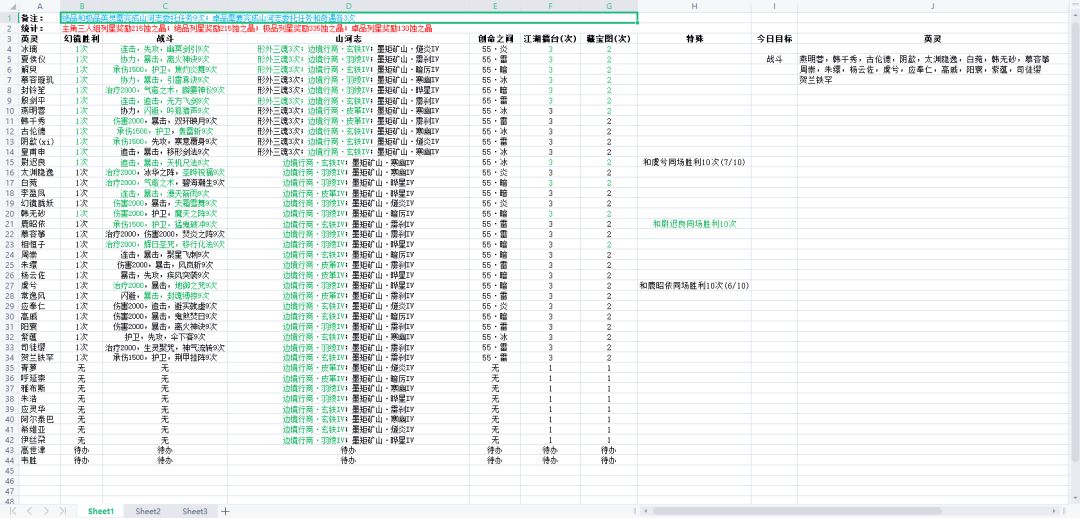1080x518 pixels.
Task: Select the 幻镜胜利 header cell
Action: [x=81, y=39]
